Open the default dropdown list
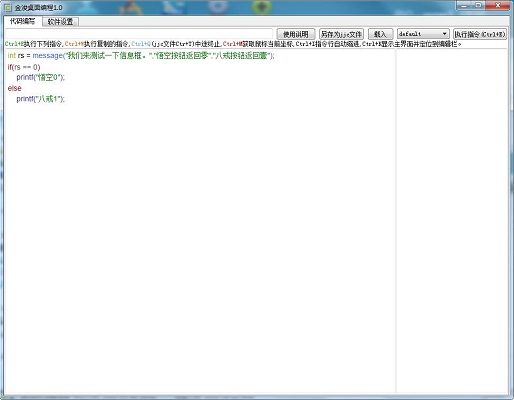Image resolution: width=514 pixels, height=400 pixels. click(x=423, y=34)
